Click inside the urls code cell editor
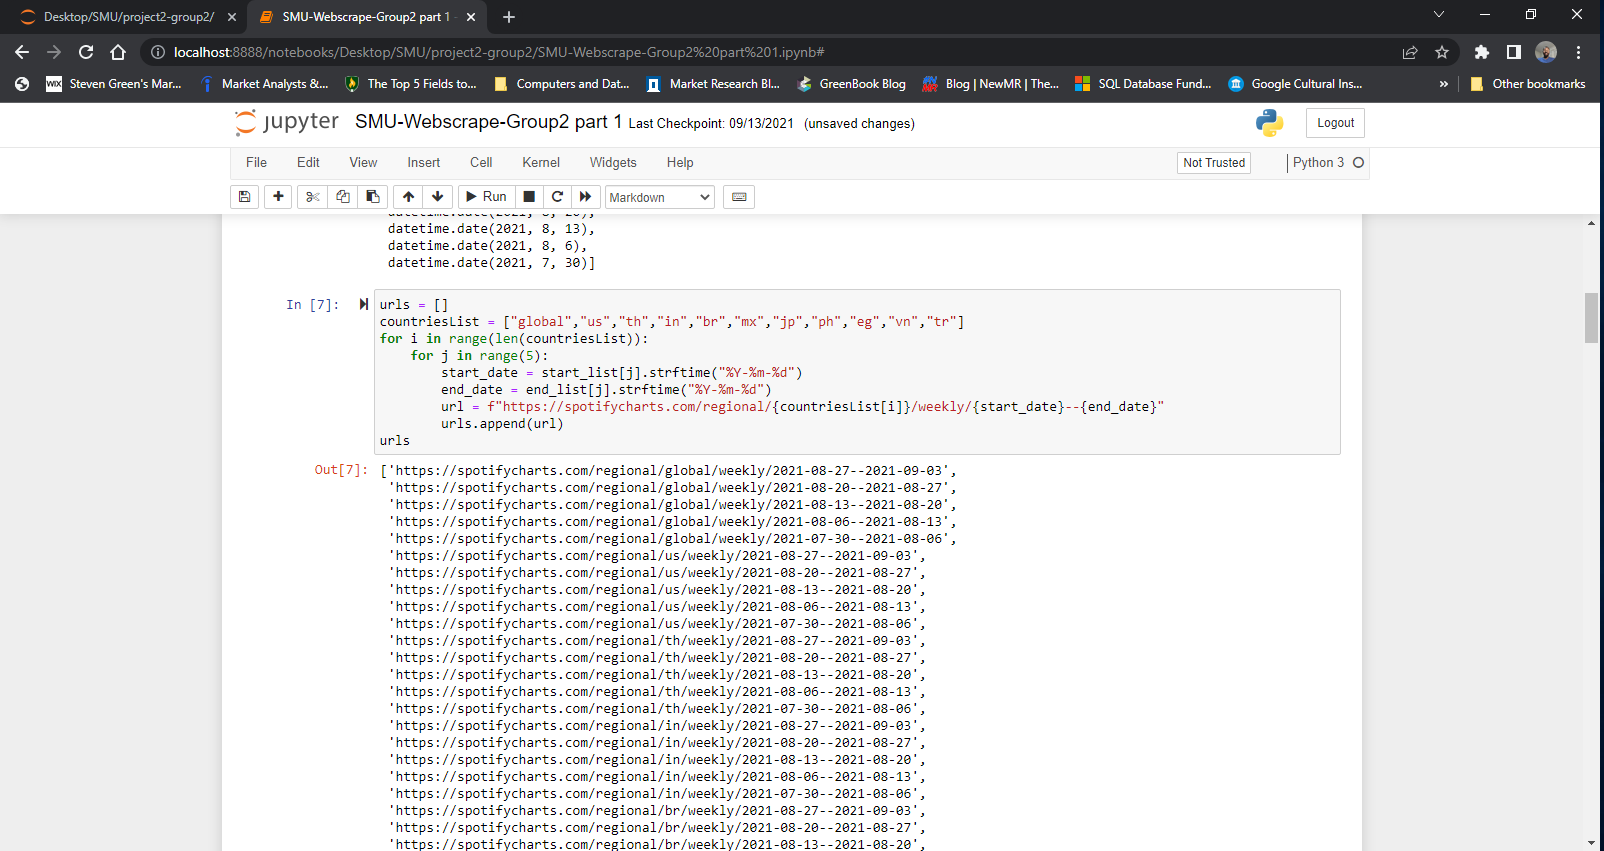The image size is (1604, 851). pyautogui.click(x=857, y=372)
